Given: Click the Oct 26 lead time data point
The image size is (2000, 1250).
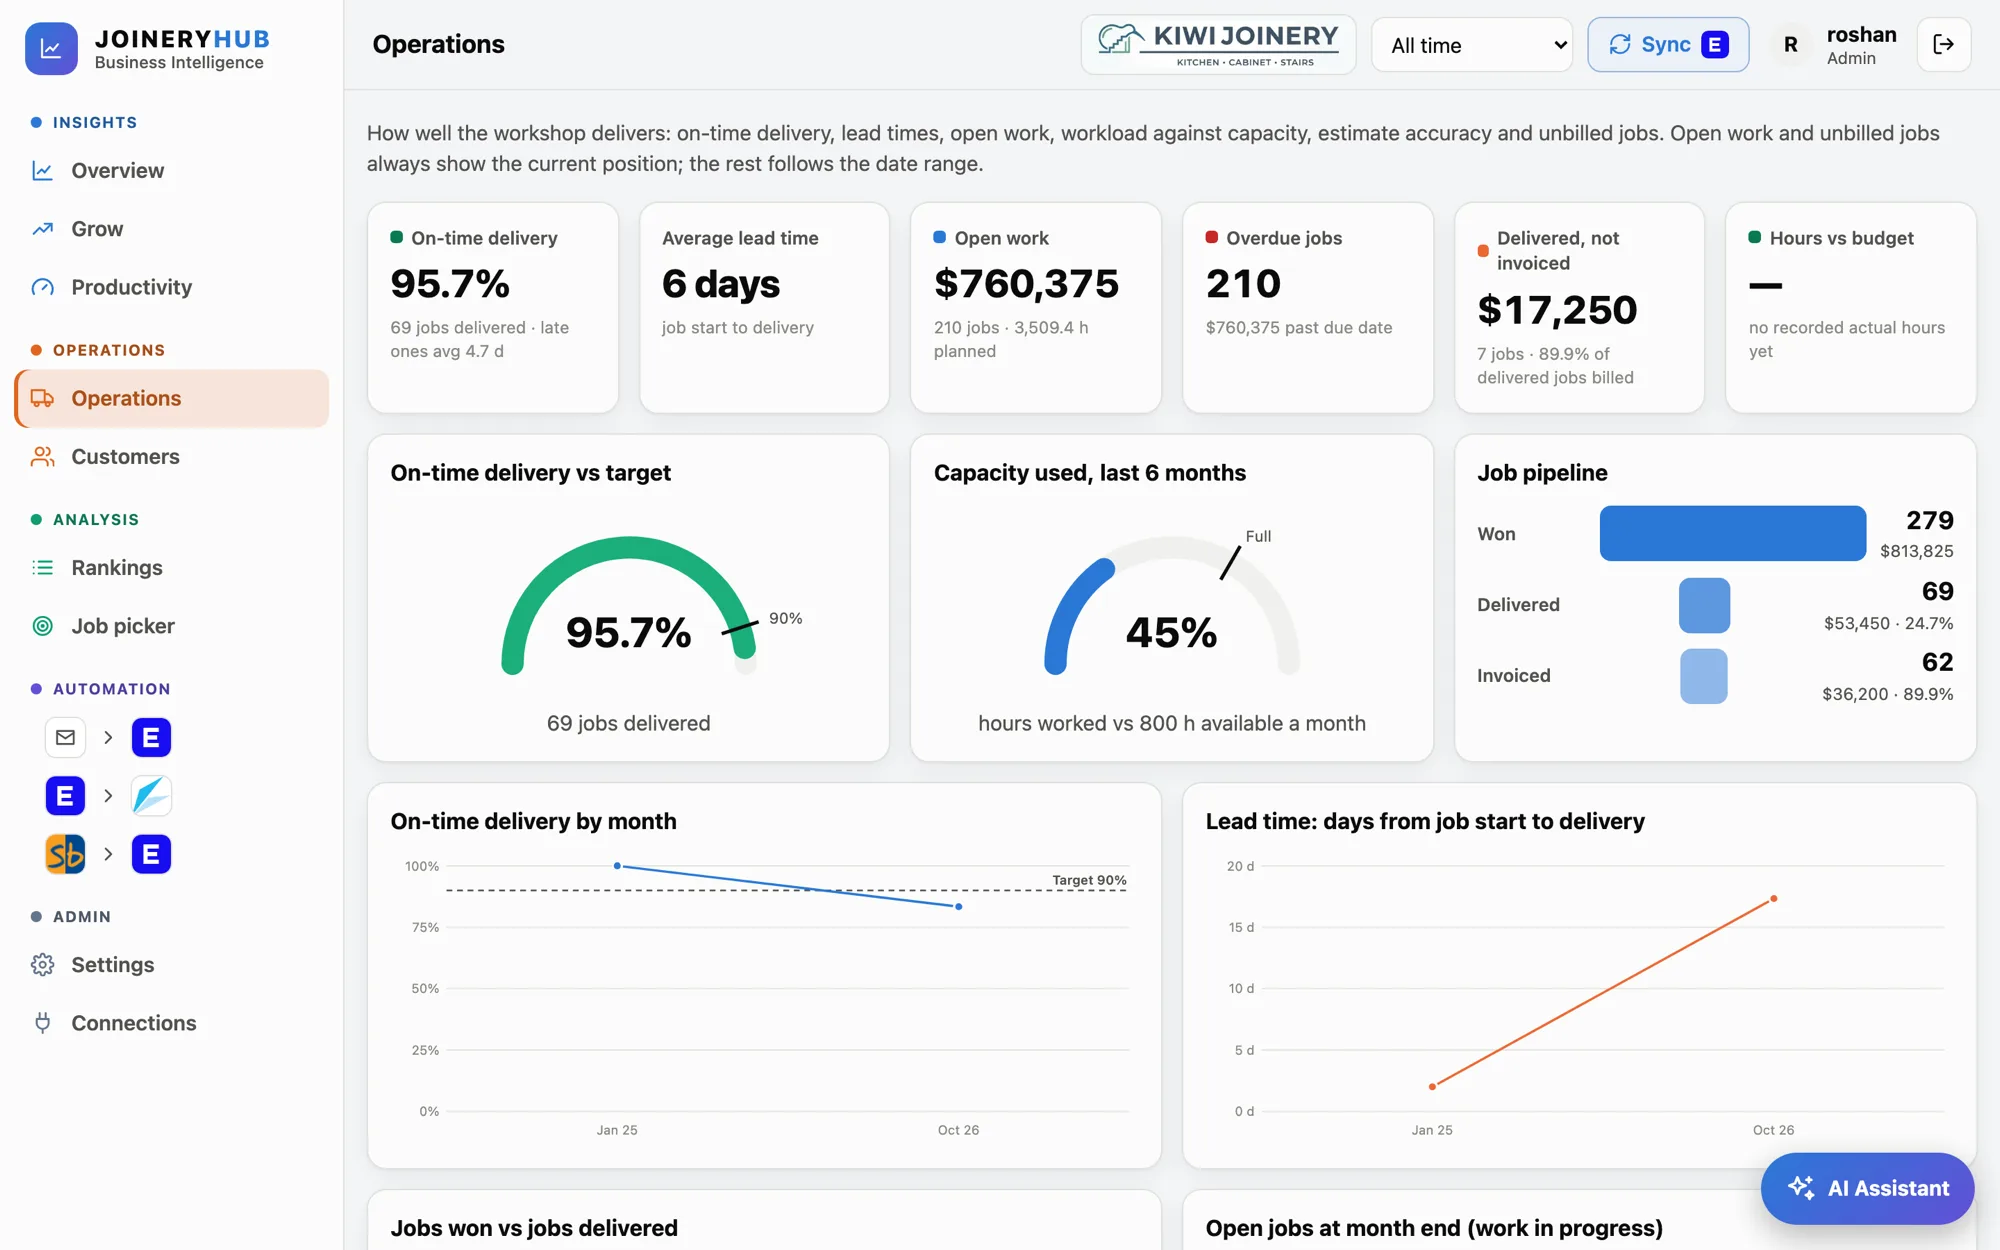Looking at the screenshot, I should 1774,899.
